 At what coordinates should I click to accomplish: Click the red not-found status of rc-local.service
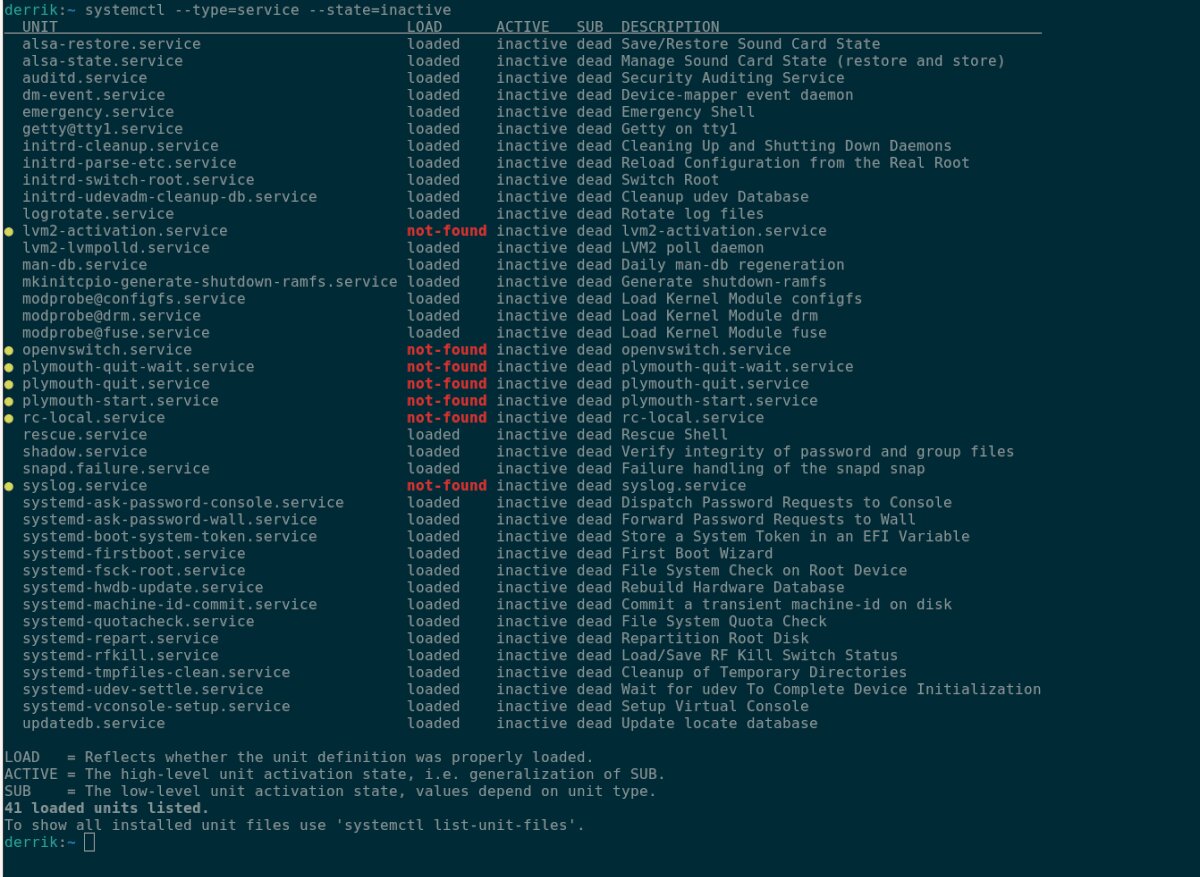point(446,418)
